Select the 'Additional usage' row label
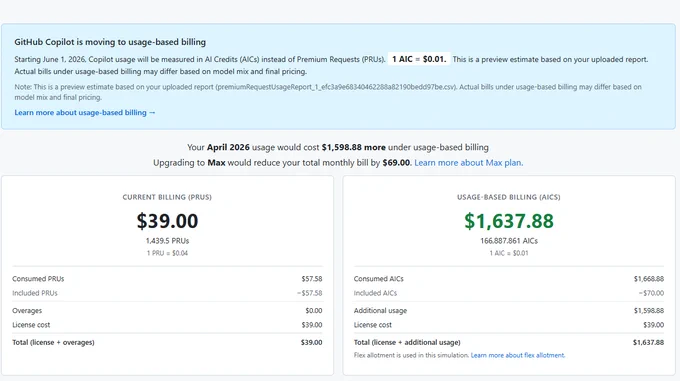The width and height of the screenshot is (680, 381). [380, 311]
